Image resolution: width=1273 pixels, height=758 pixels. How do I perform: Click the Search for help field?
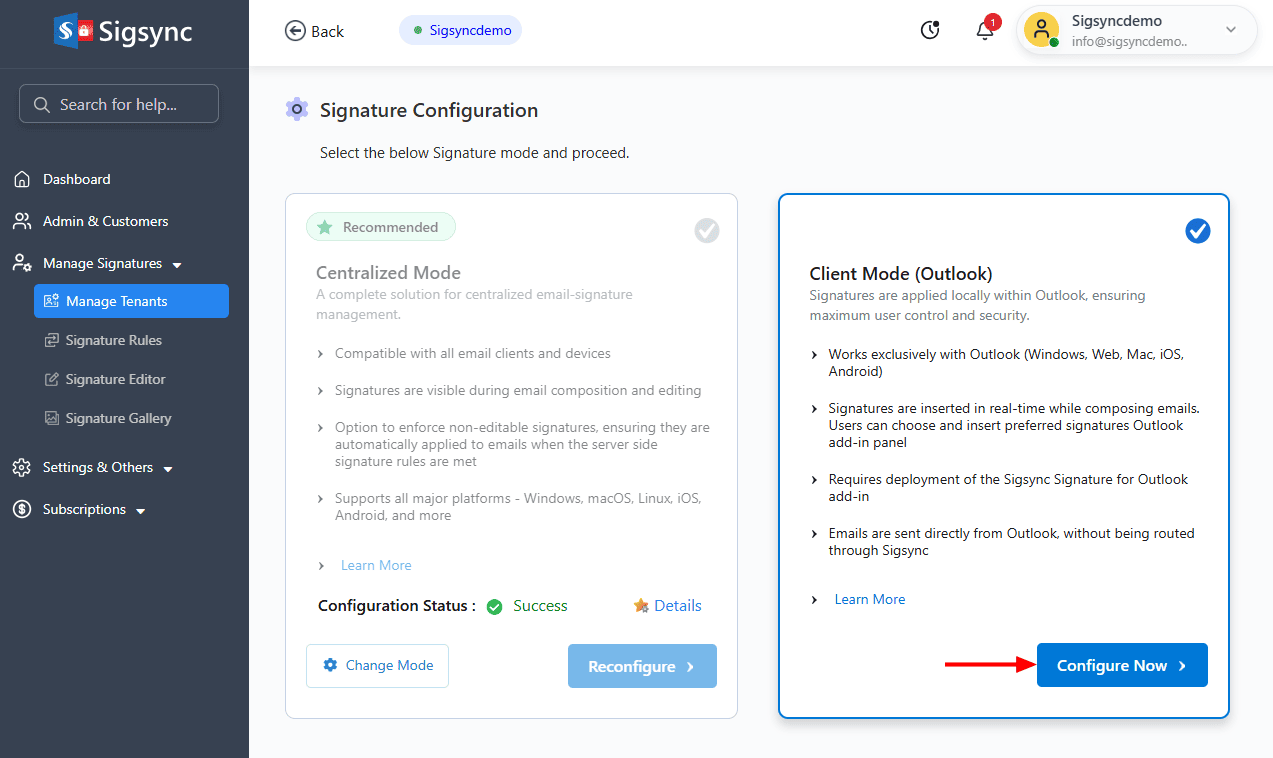pyautogui.click(x=119, y=104)
